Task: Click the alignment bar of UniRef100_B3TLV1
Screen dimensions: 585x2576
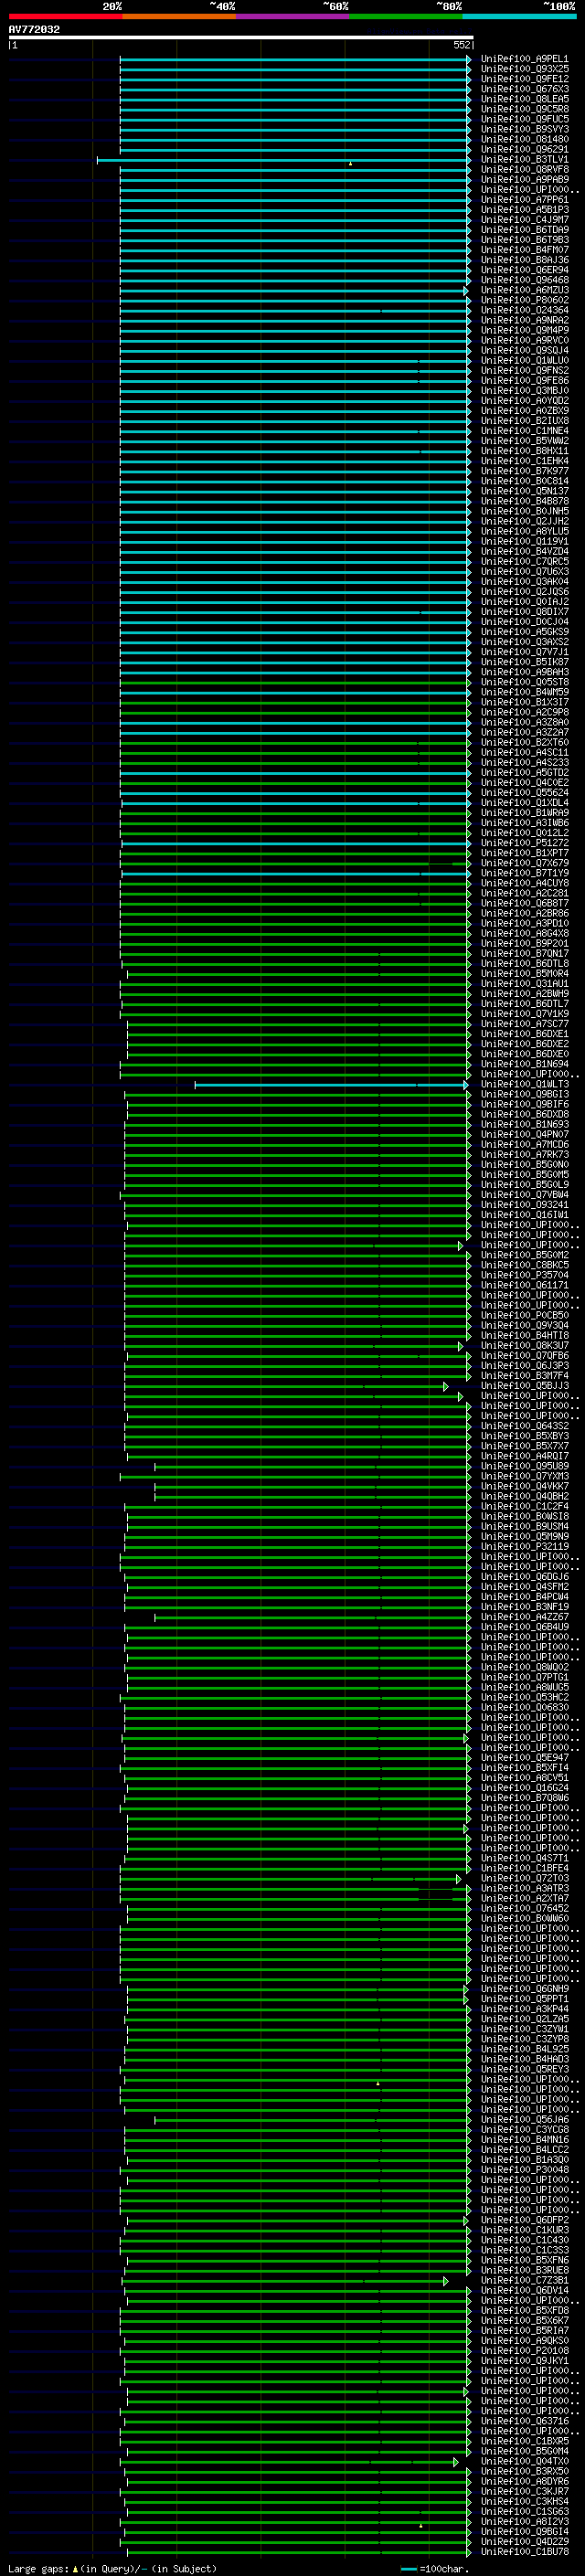Action: 283,160
